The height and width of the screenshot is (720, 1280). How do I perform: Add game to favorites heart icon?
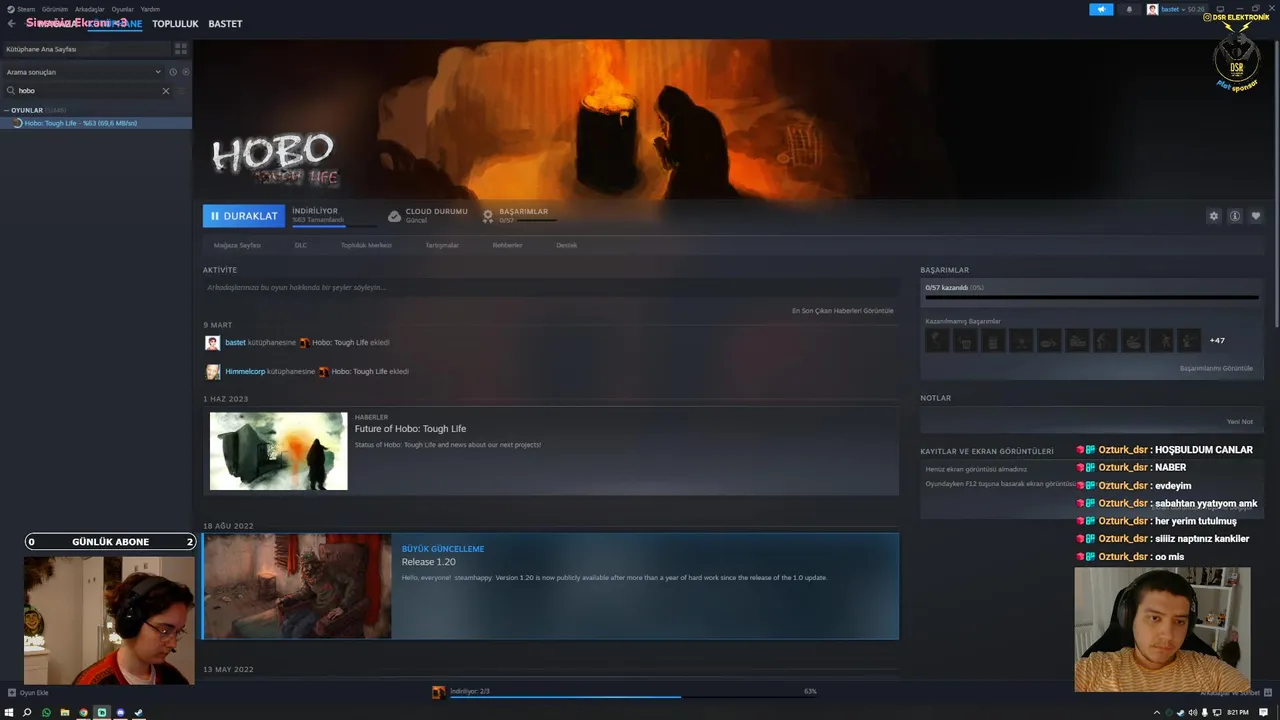[1256, 216]
